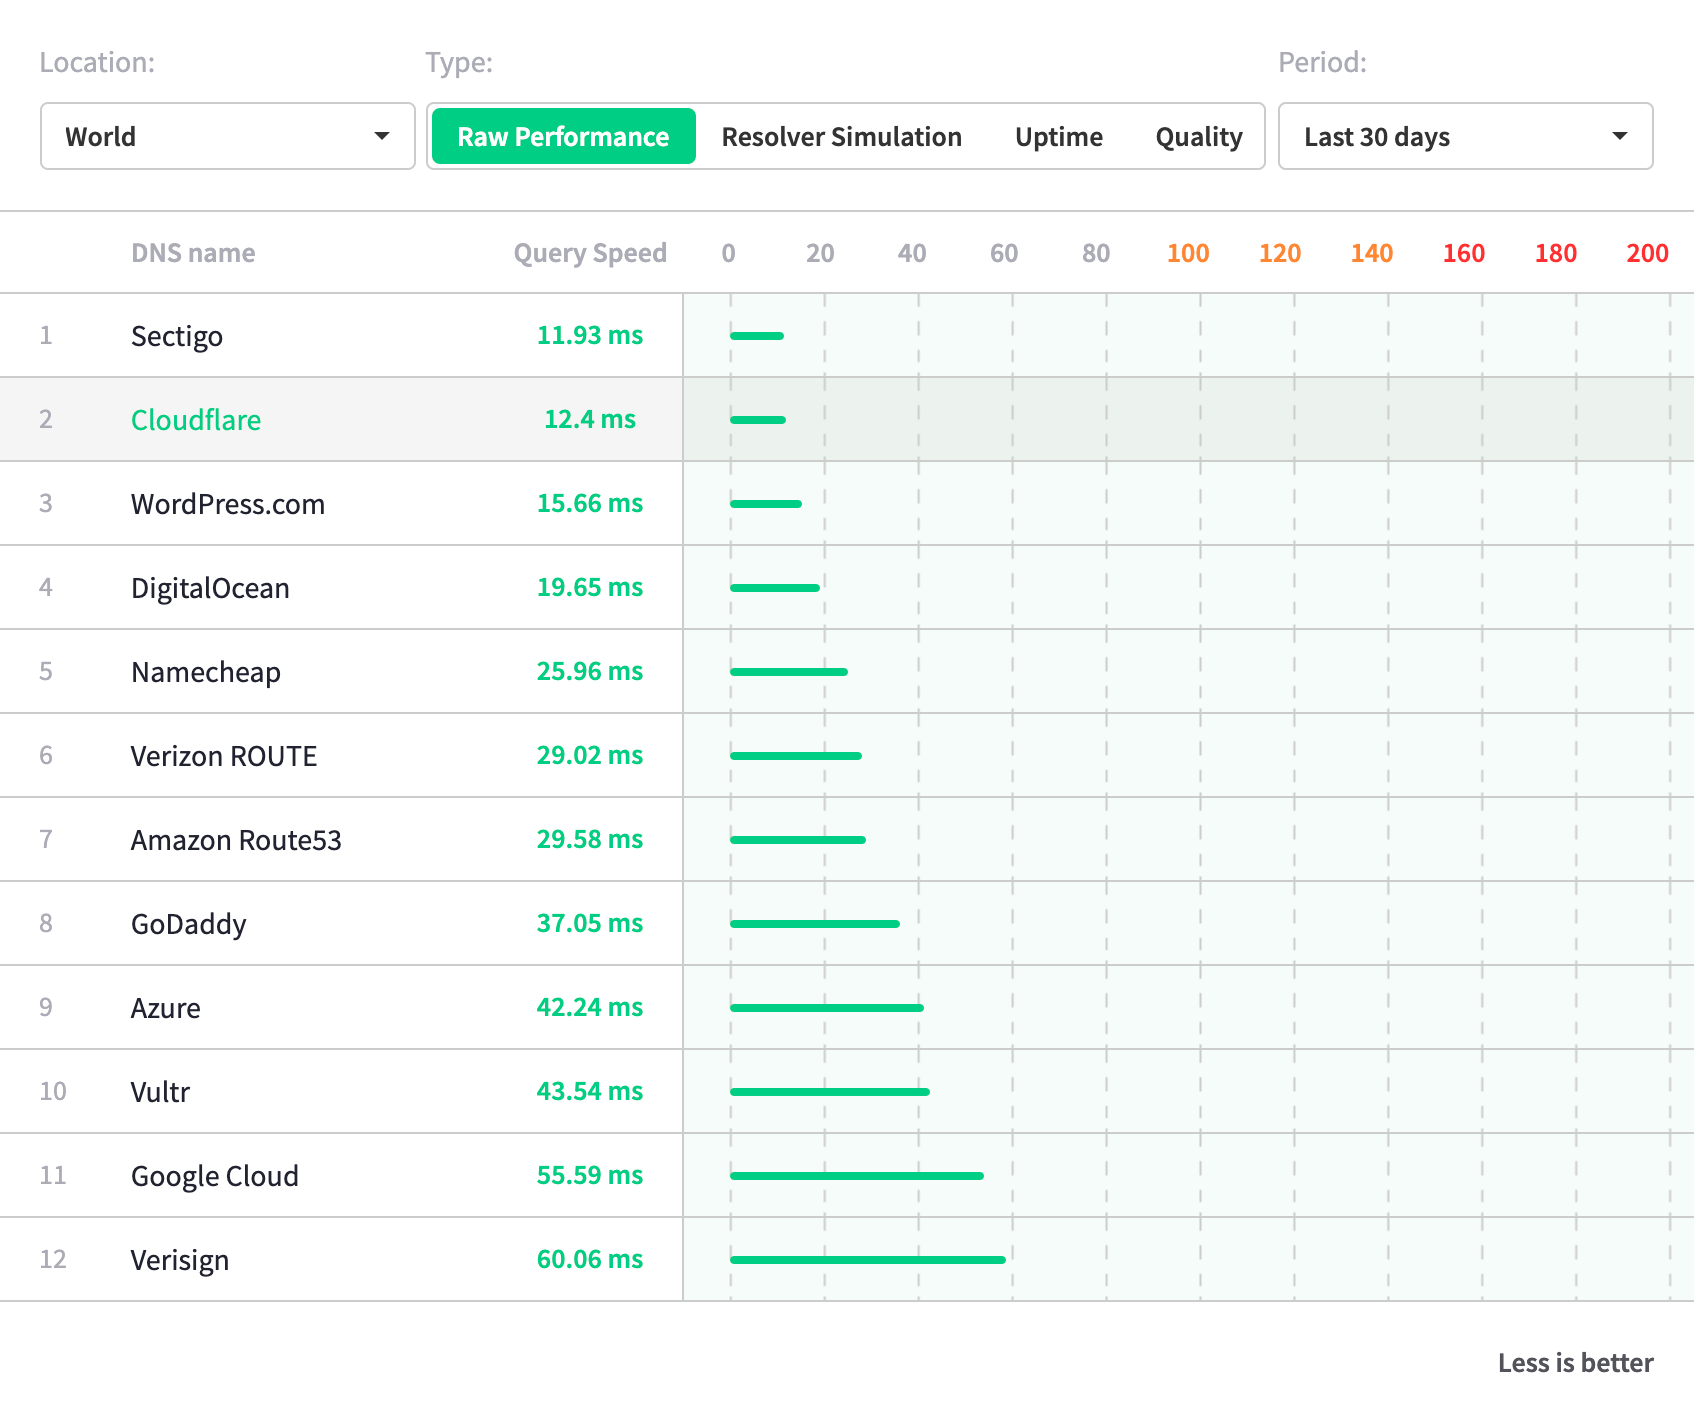Select the DigitalOcean row name

(x=210, y=588)
